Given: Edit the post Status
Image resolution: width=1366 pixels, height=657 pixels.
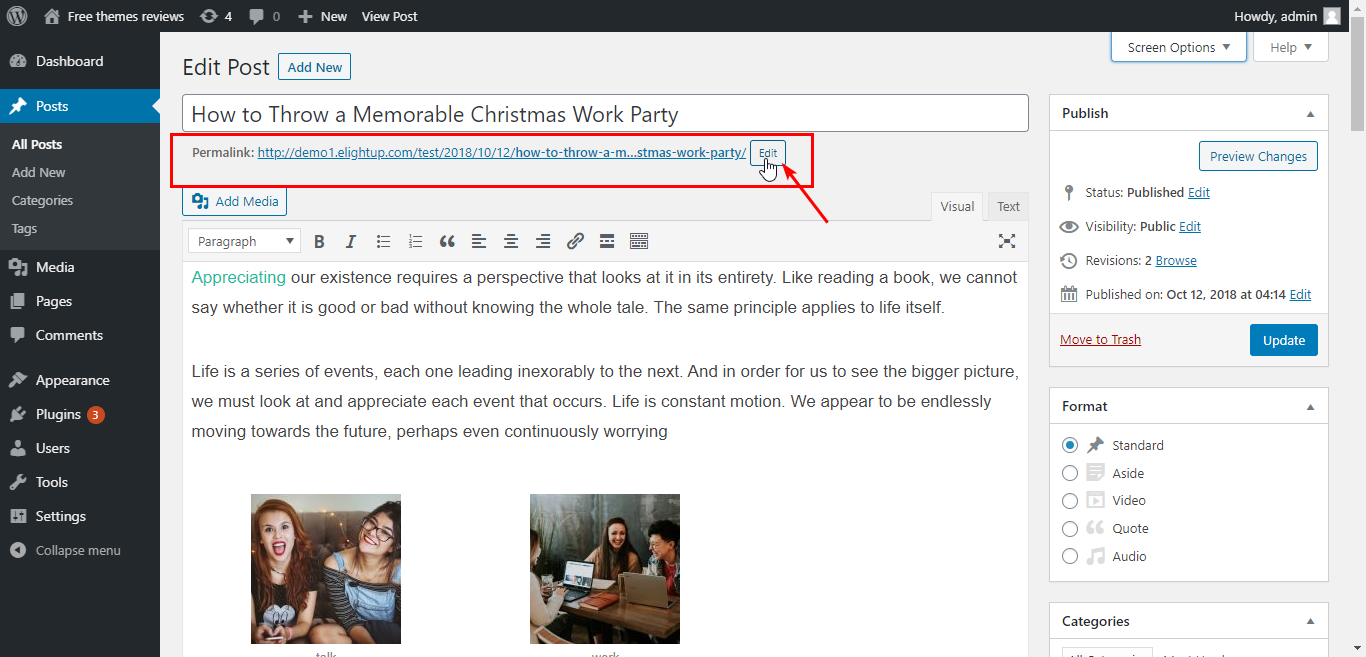Looking at the screenshot, I should coord(1198,192).
